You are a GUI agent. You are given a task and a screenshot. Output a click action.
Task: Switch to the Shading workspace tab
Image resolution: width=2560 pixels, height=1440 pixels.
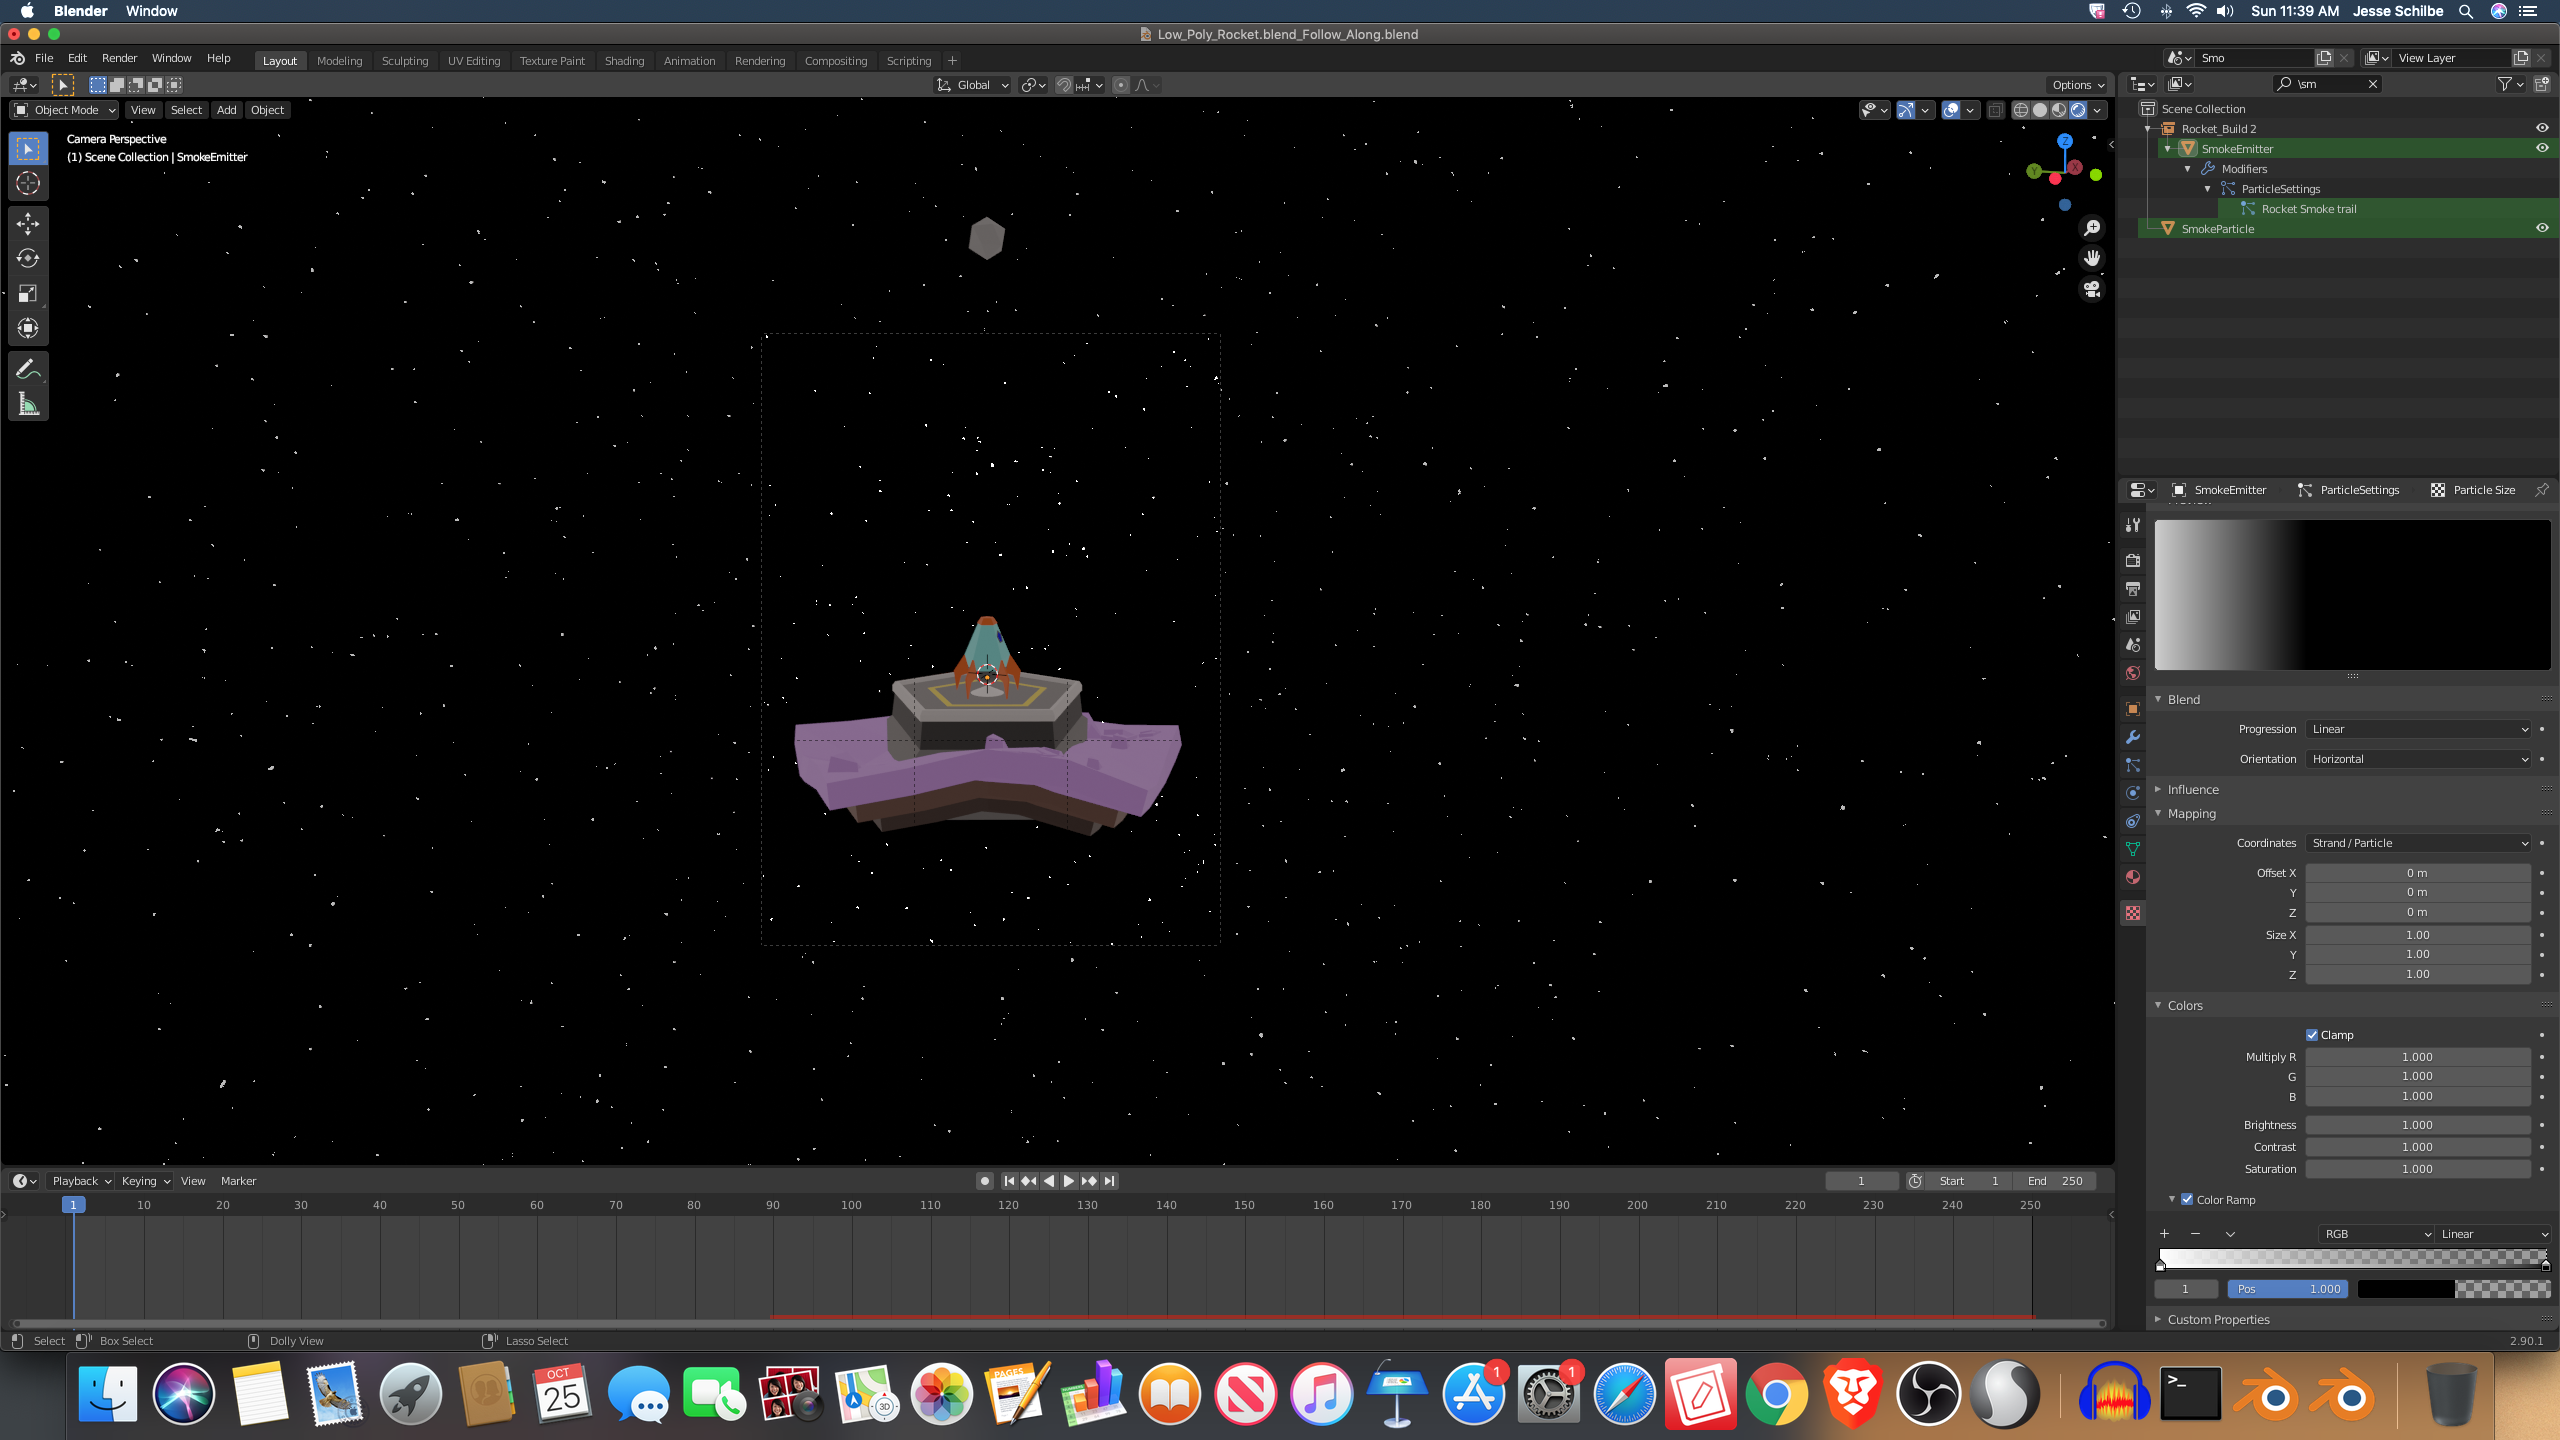coord(624,61)
